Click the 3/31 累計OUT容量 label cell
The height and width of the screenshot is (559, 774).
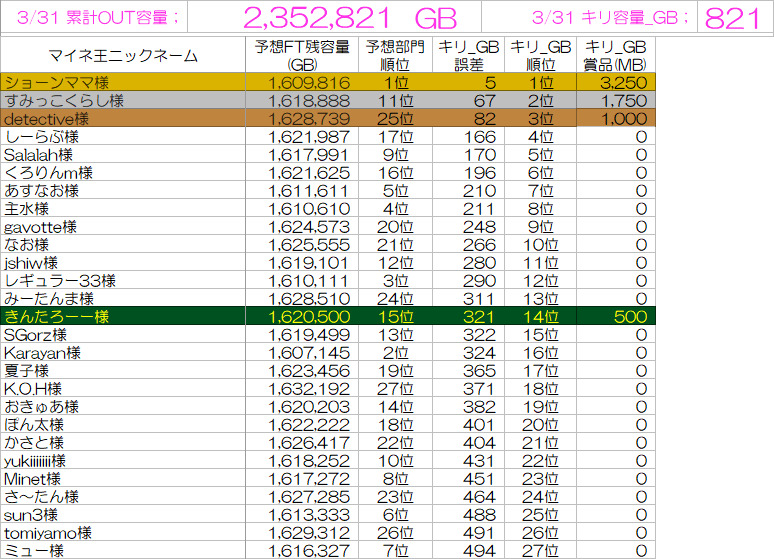(x=93, y=17)
